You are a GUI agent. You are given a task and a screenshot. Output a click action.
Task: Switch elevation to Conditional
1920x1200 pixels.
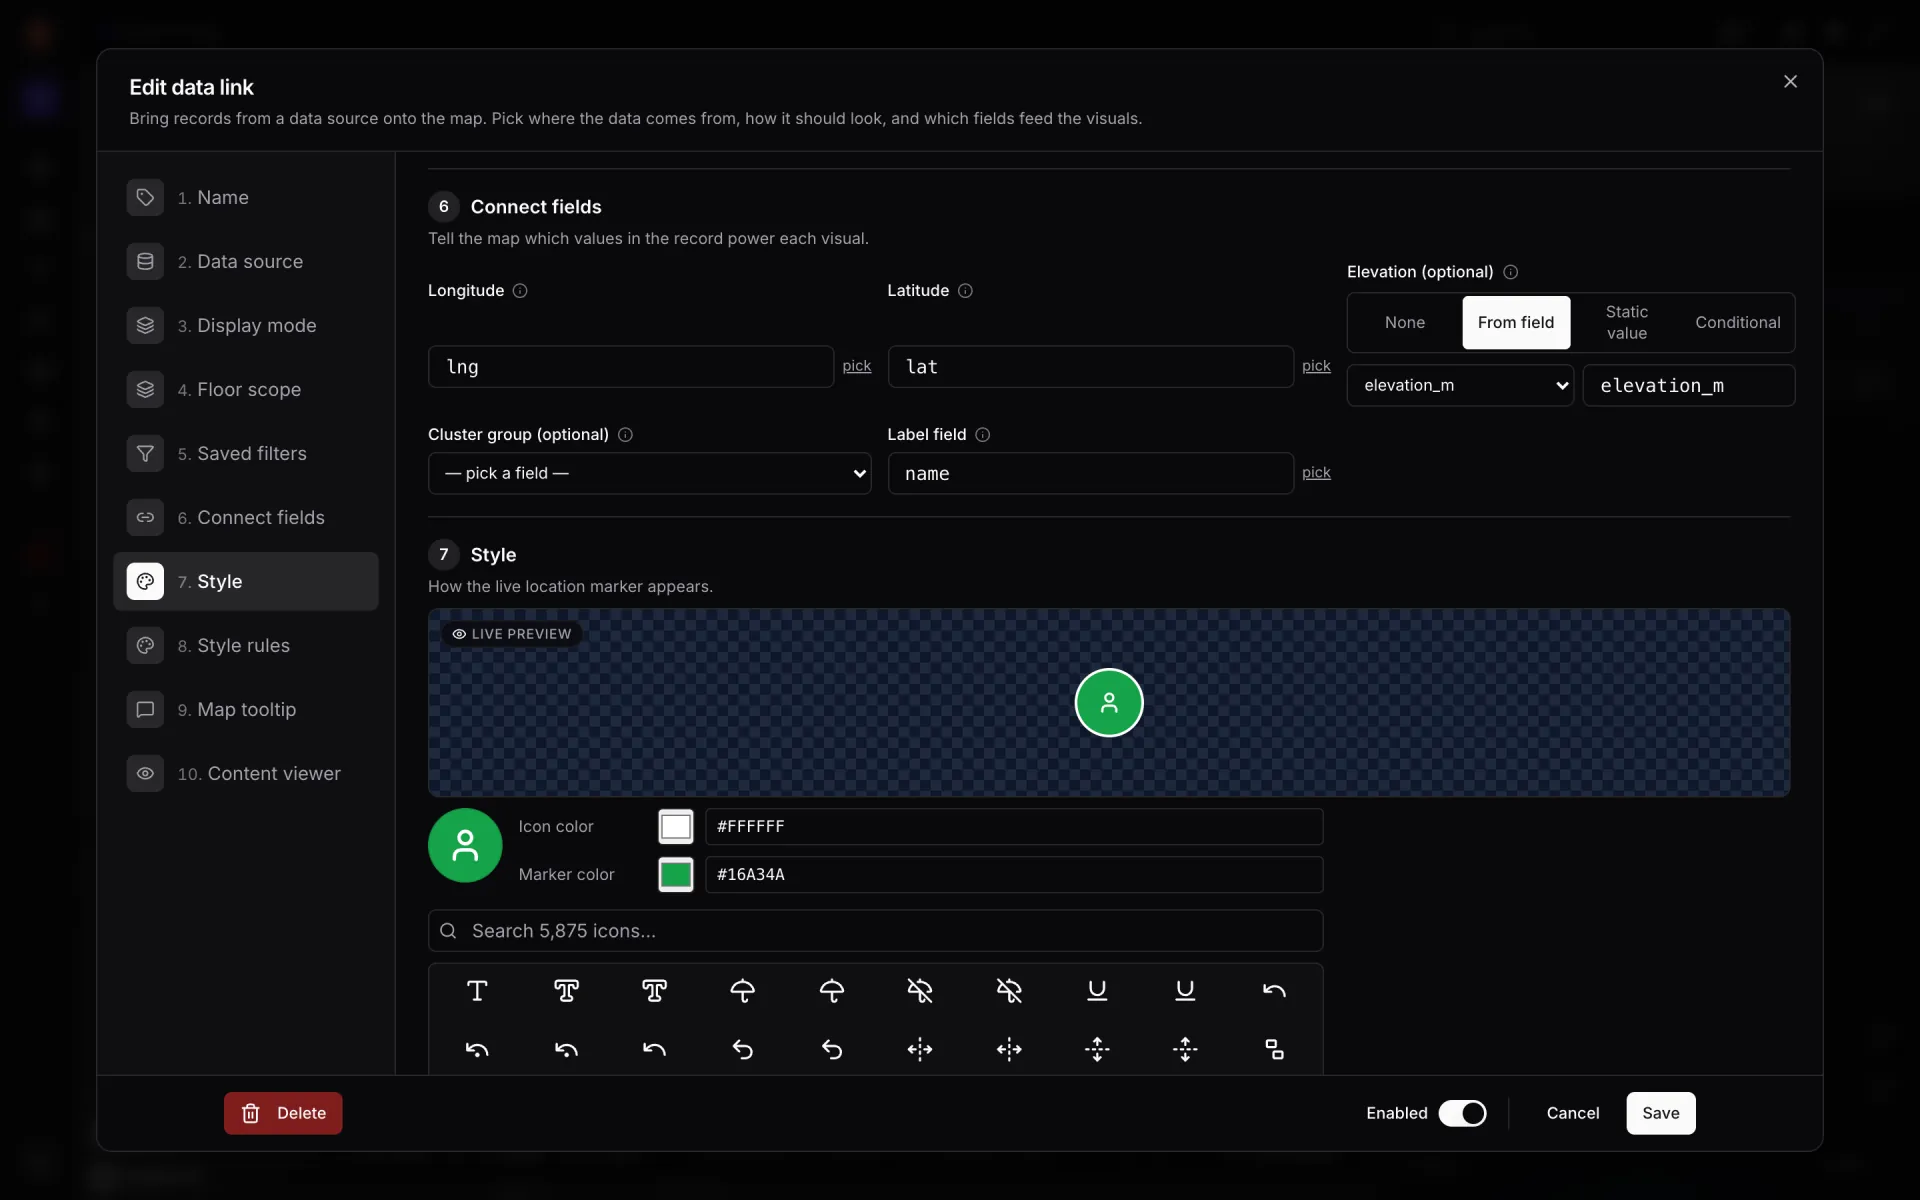tap(1737, 322)
